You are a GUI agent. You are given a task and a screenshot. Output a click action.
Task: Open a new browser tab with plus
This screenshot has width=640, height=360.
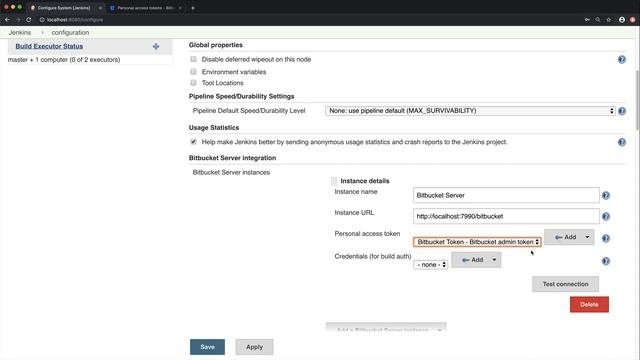pos(193,8)
